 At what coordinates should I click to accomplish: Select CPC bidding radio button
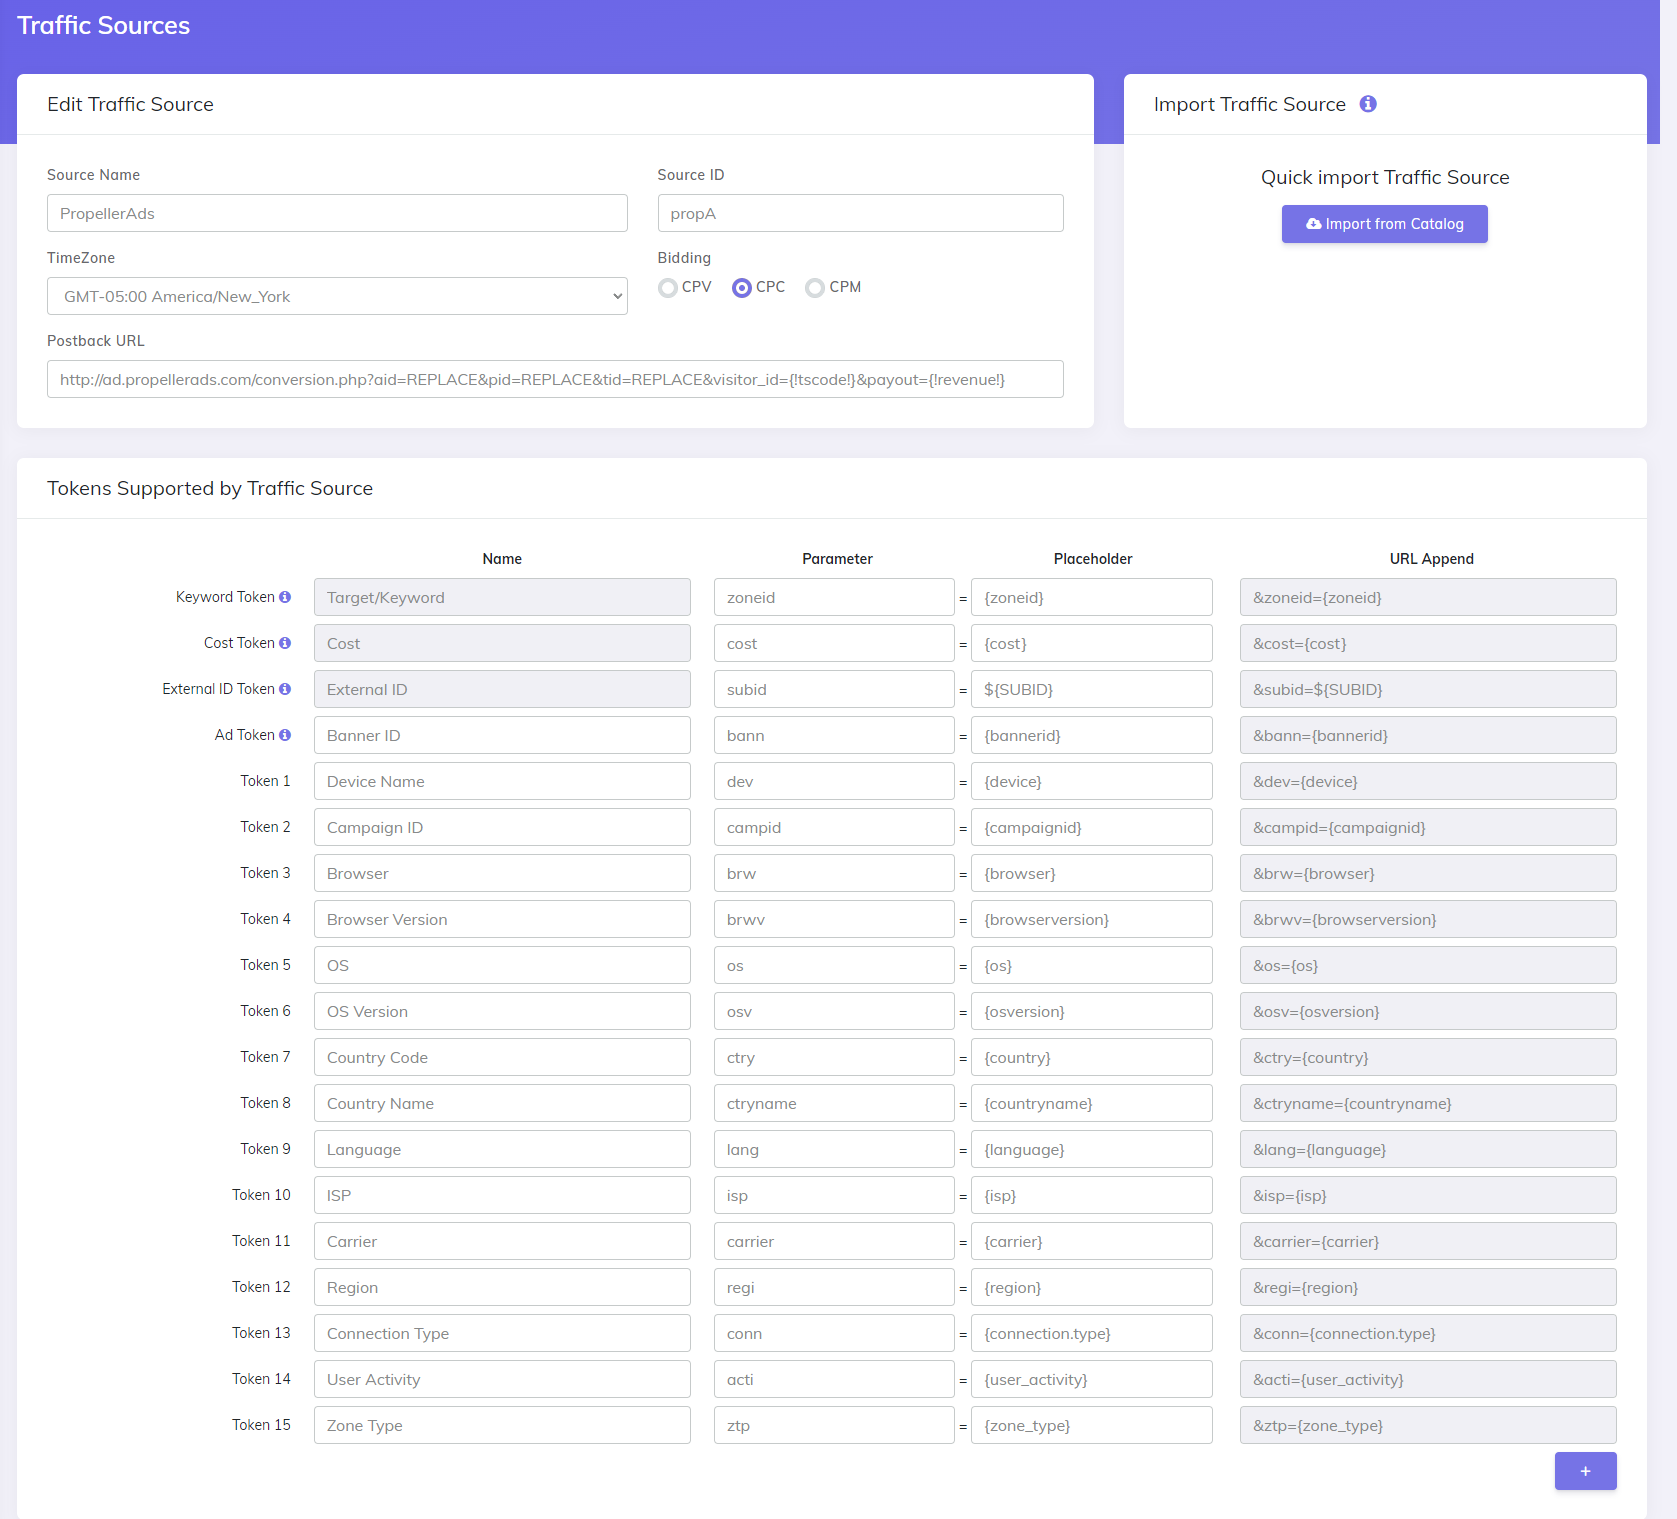742,288
